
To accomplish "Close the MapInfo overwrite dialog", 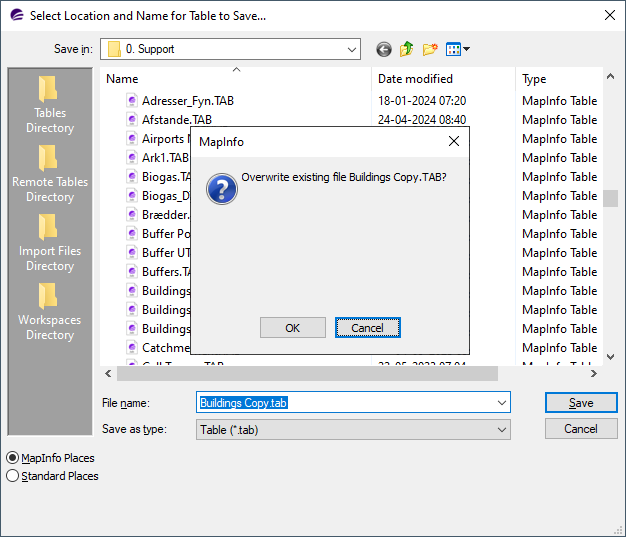I will 454,141.
